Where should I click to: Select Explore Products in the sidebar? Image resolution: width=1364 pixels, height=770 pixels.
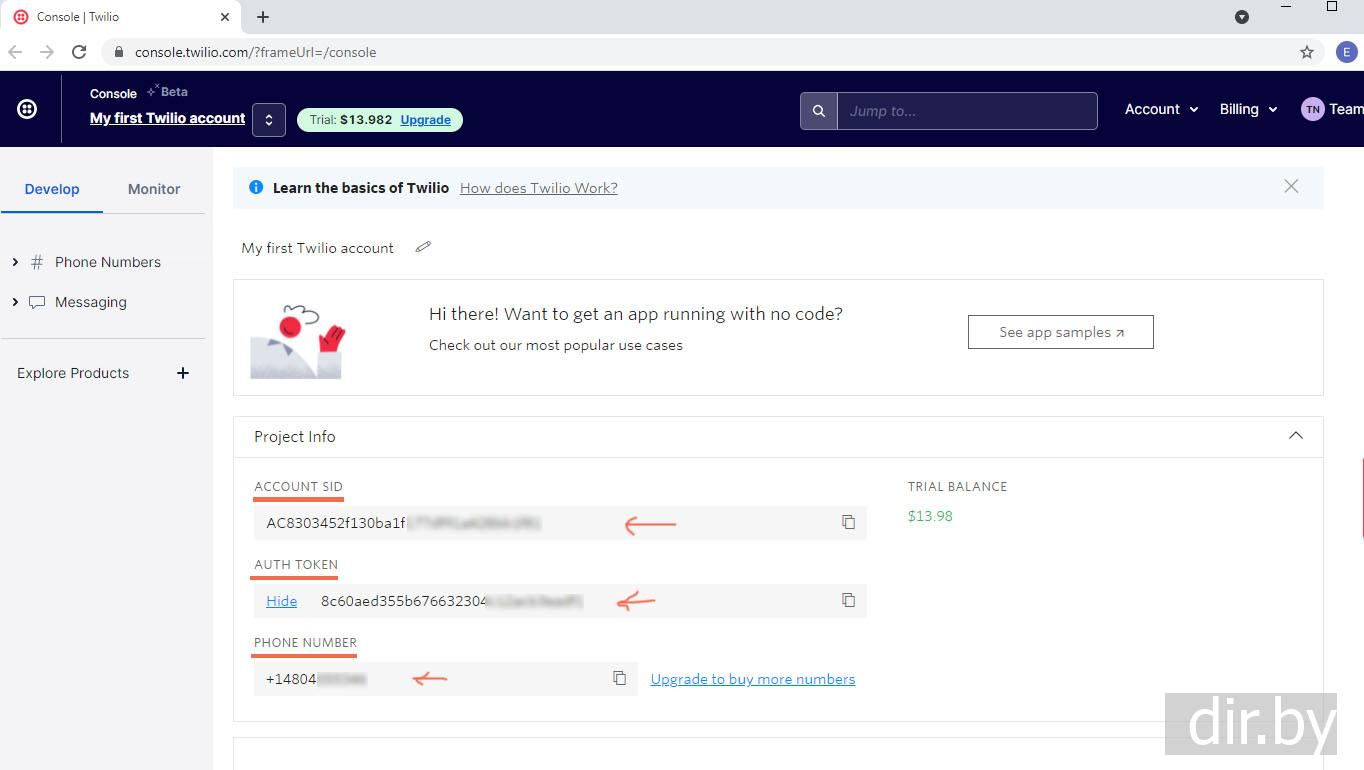(73, 373)
